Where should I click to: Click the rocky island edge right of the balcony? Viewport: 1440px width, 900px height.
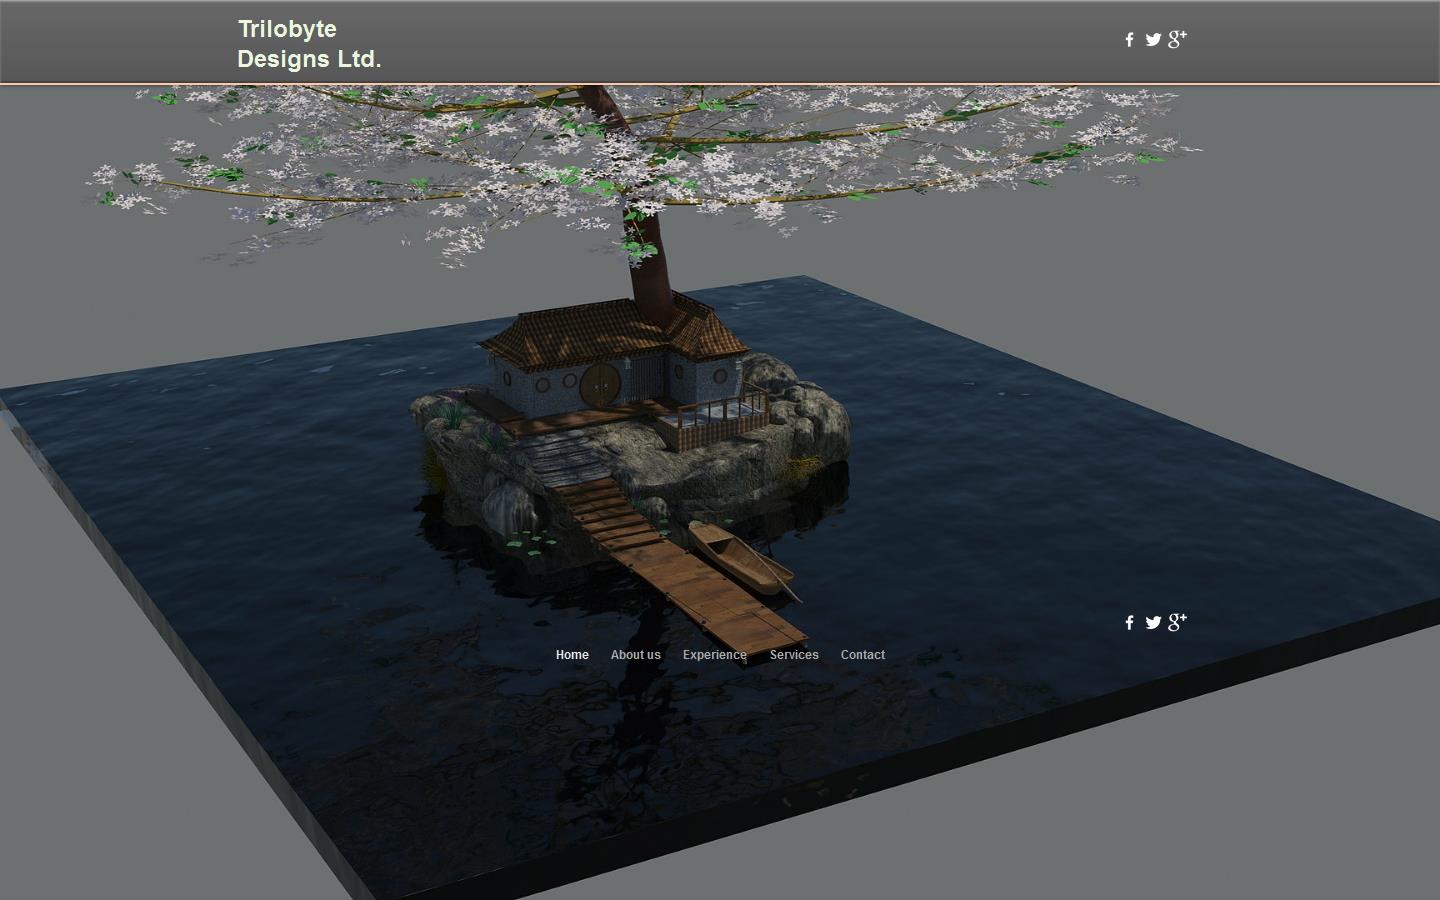(x=810, y=420)
